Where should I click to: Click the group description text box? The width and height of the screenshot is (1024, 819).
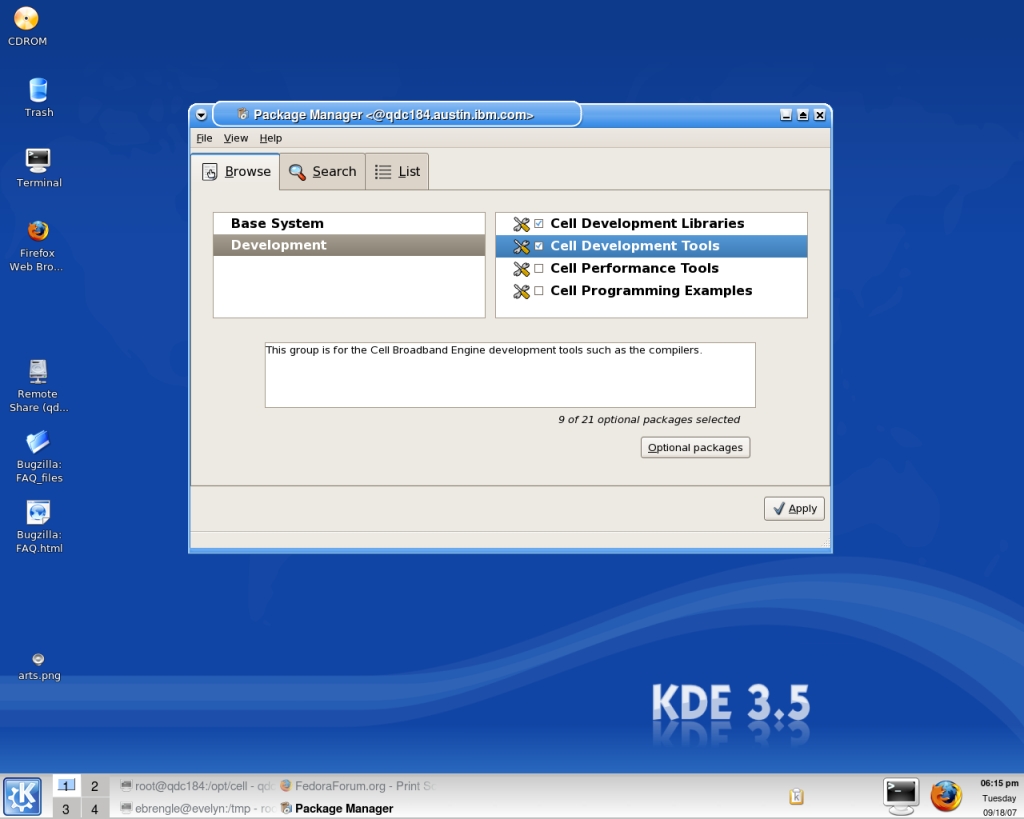pyautogui.click(x=510, y=375)
